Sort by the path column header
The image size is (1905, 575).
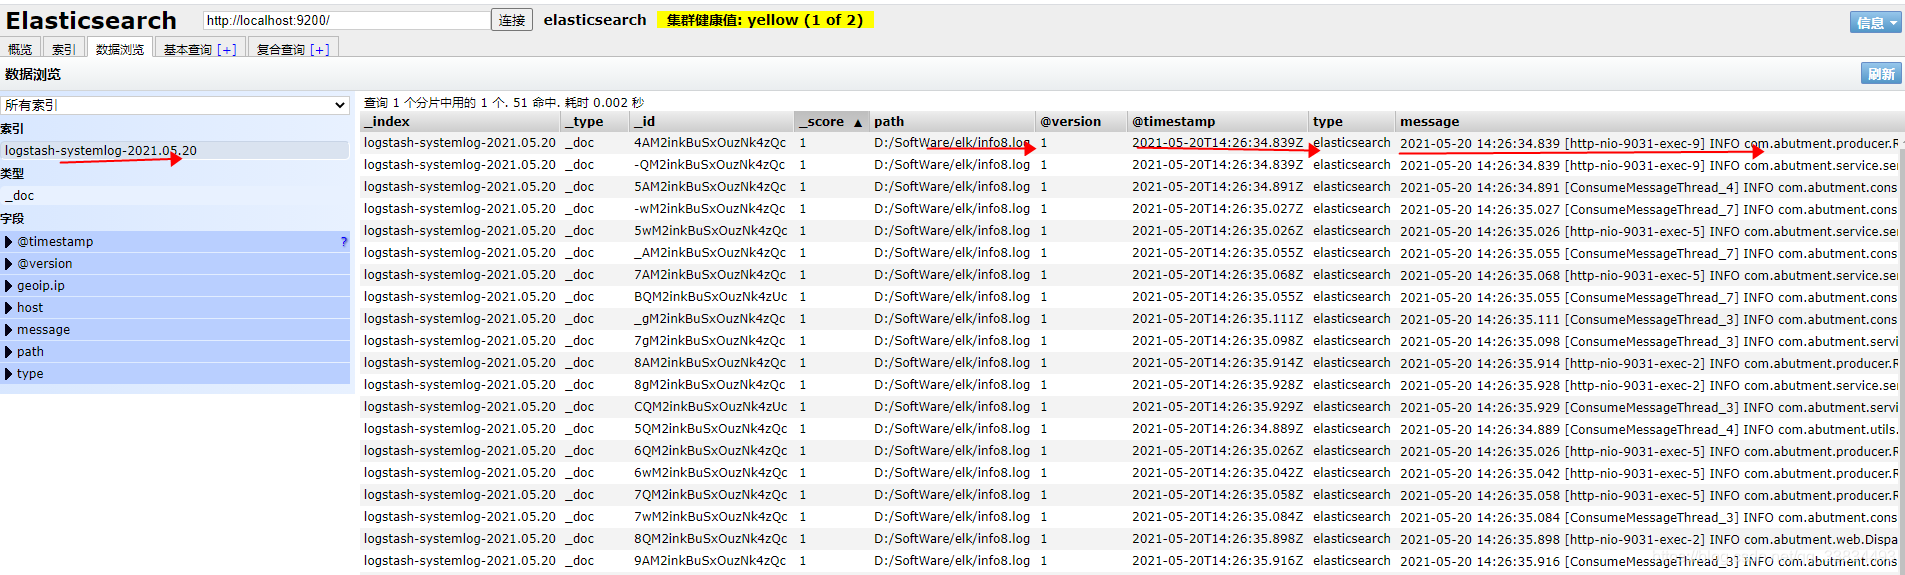click(x=952, y=122)
